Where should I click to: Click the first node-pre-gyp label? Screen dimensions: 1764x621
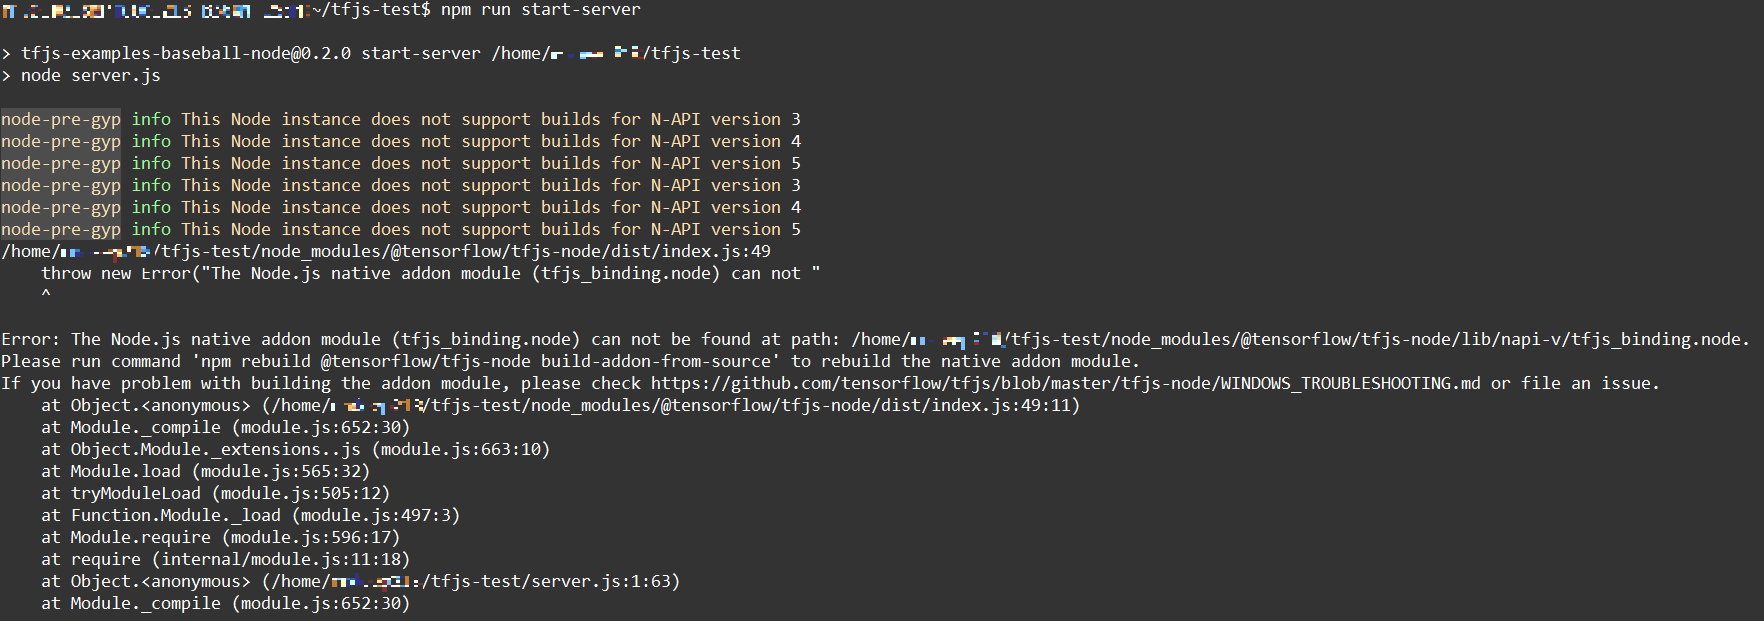61,119
